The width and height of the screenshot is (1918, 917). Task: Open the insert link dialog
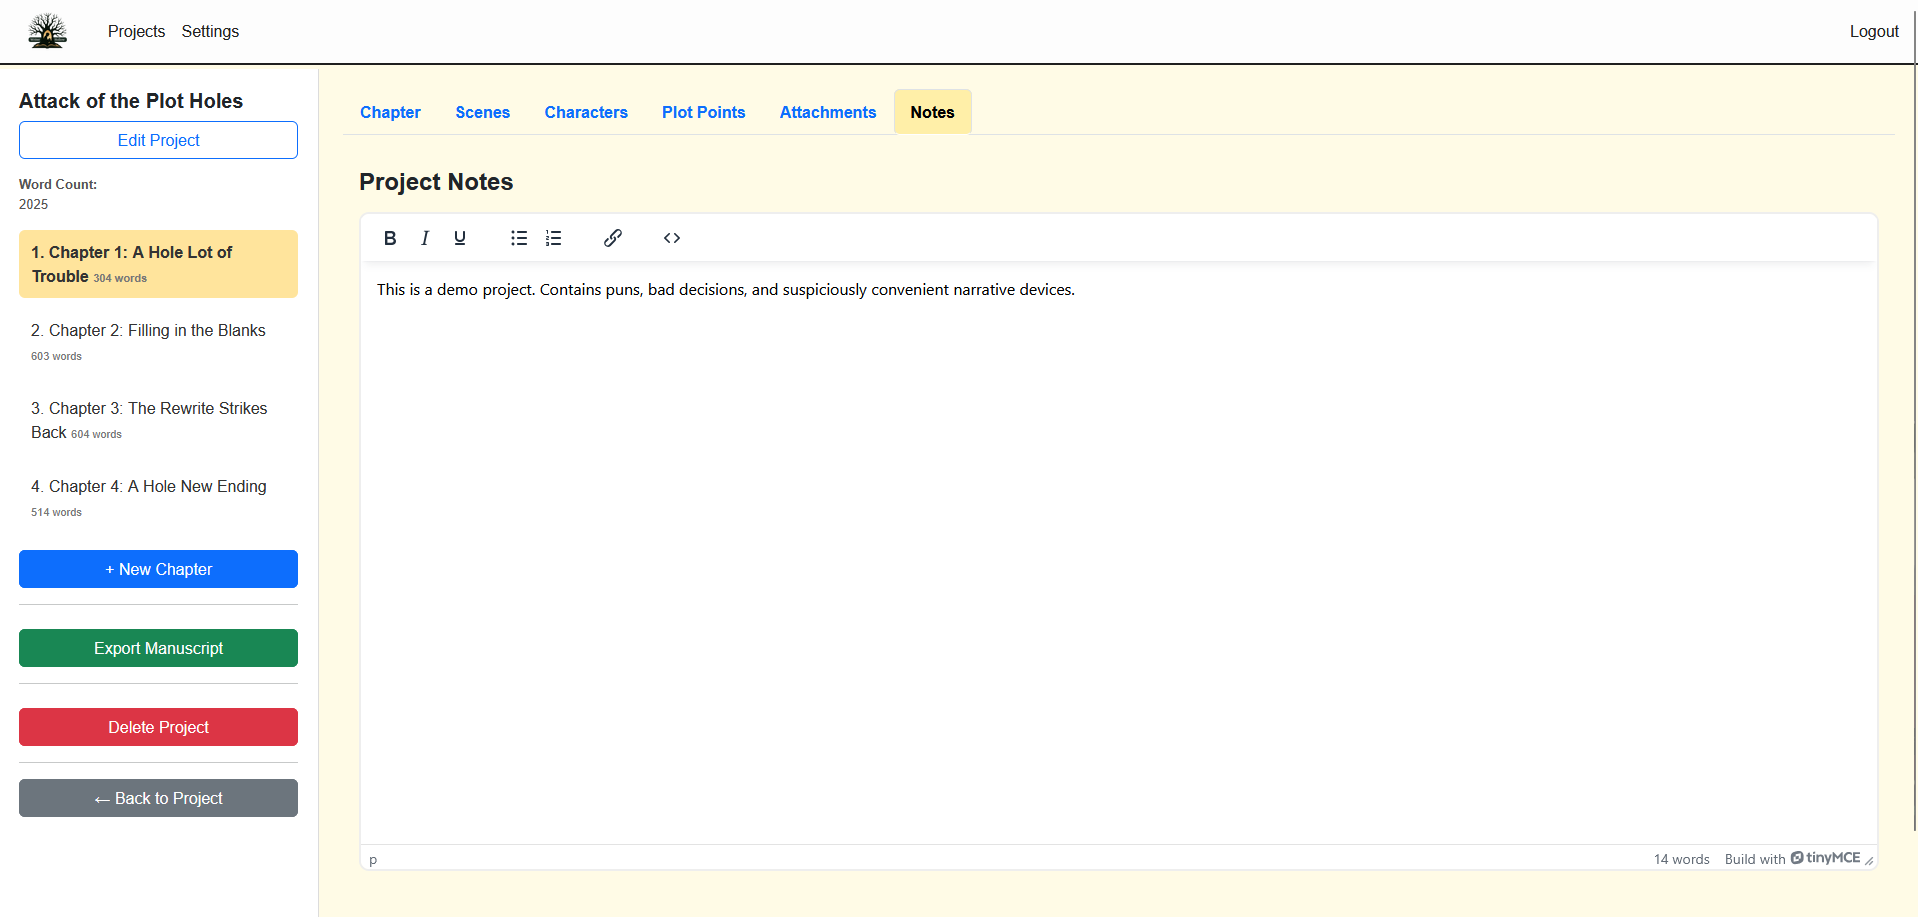[x=613, y=238]
